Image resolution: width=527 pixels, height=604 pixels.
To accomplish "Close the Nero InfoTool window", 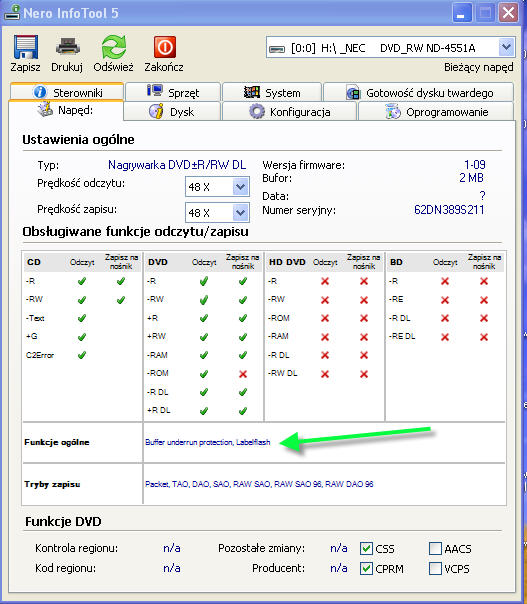I will tap(509, 13).
